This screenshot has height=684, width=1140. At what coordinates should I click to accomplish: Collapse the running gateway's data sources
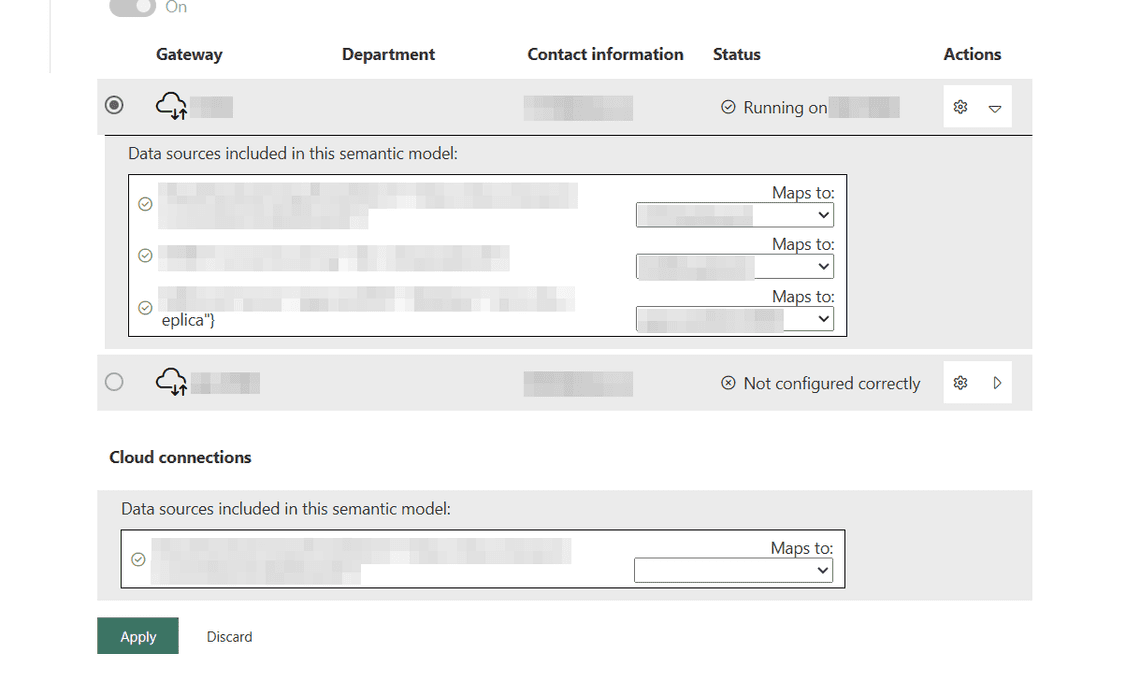pyautogui.click(x=995, y=108)
